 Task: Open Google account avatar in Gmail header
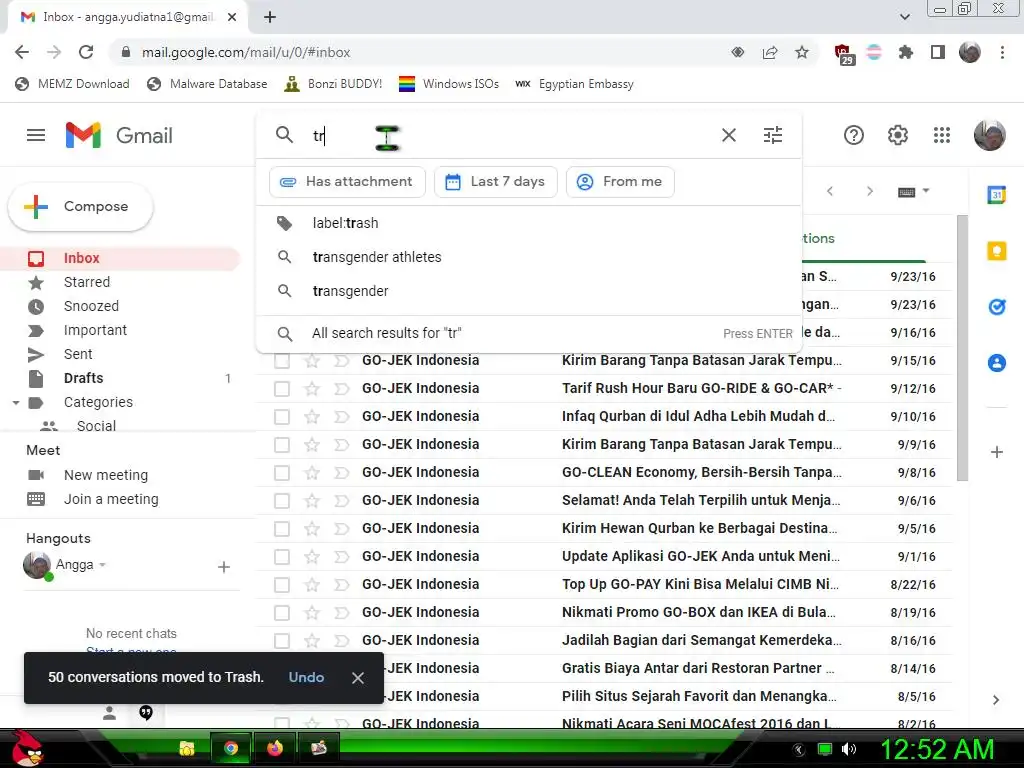point(989,135)
